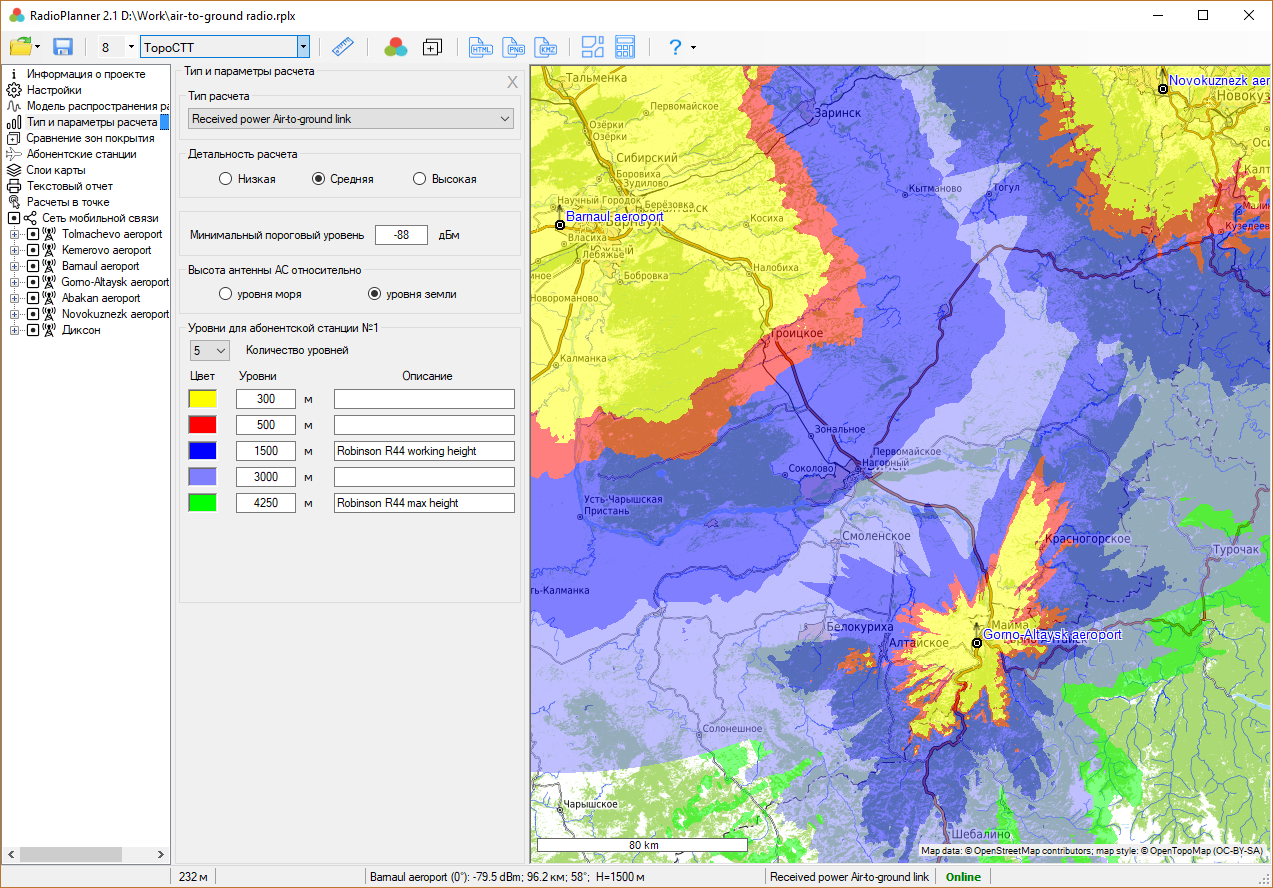
Task: Click the yellow 300 m color swatch
Action: 203,399
